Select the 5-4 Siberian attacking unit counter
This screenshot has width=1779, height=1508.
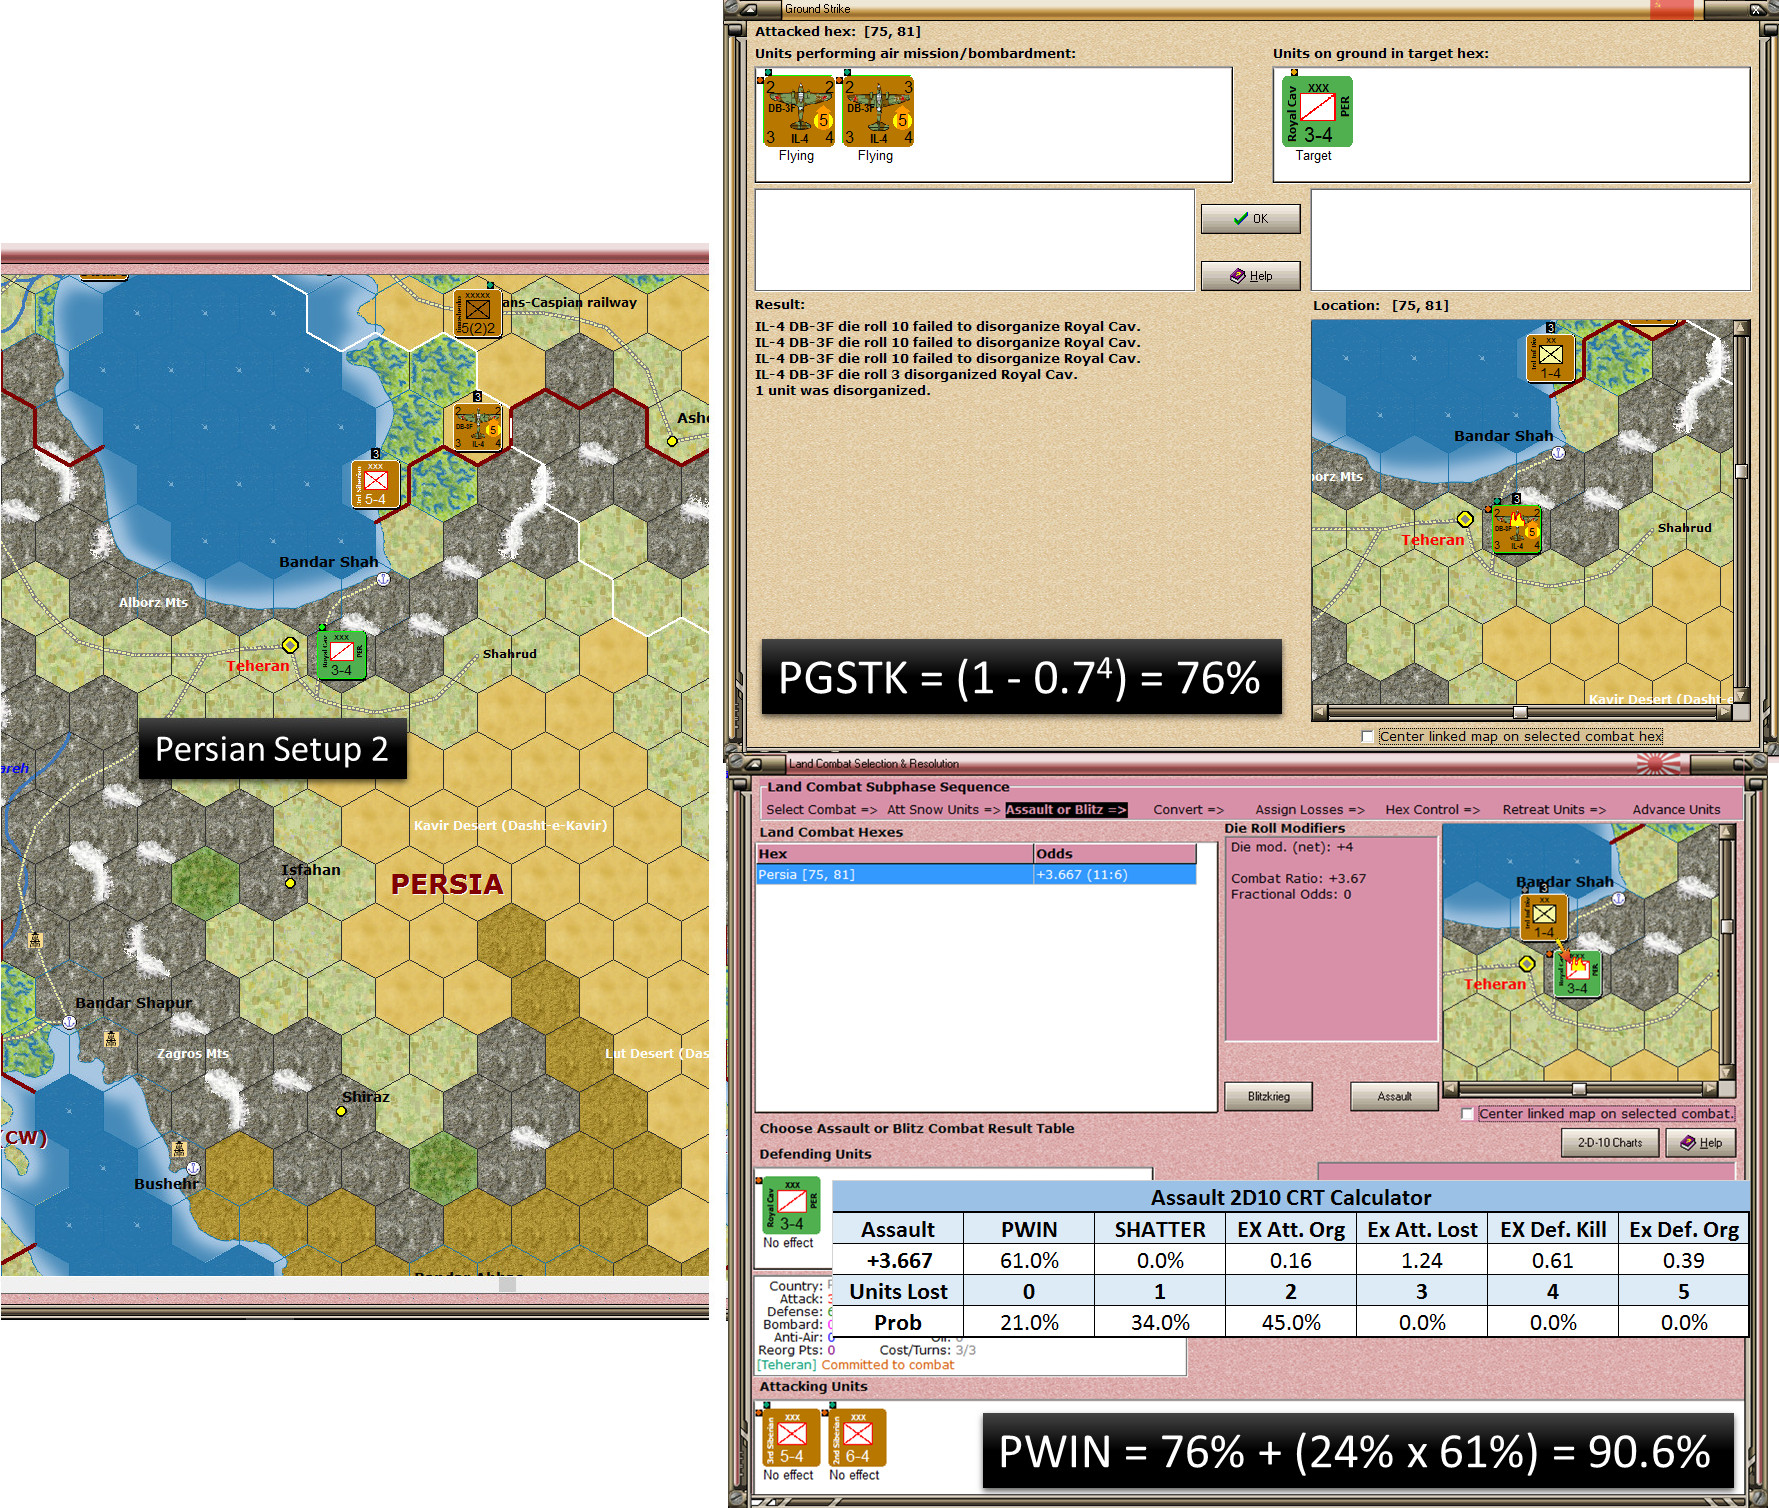(792, 1438)
